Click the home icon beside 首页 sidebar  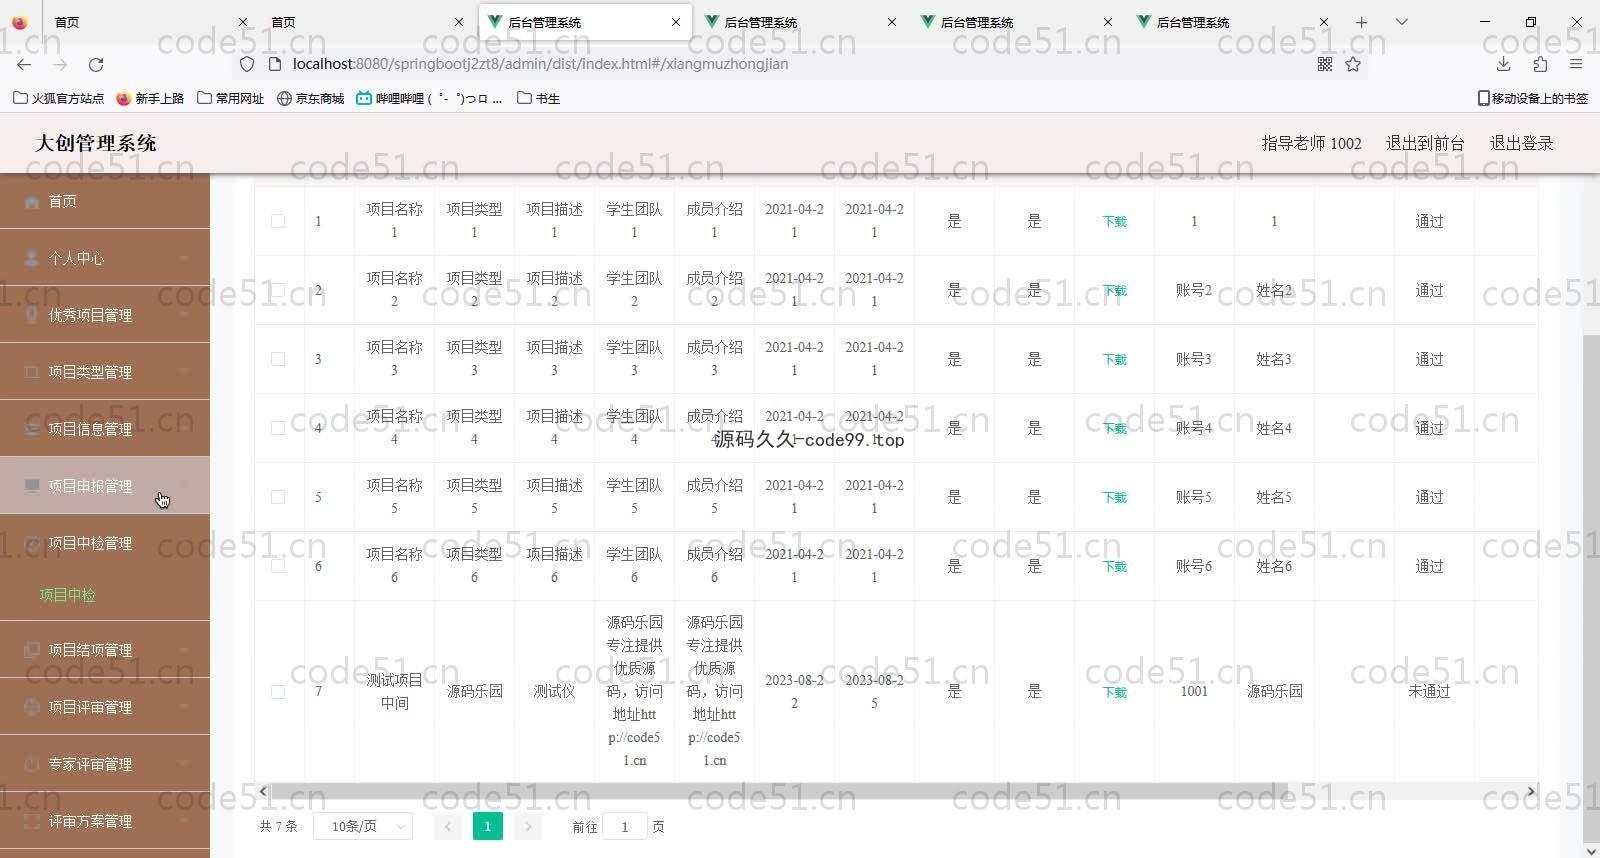click(x=32, y=202)
